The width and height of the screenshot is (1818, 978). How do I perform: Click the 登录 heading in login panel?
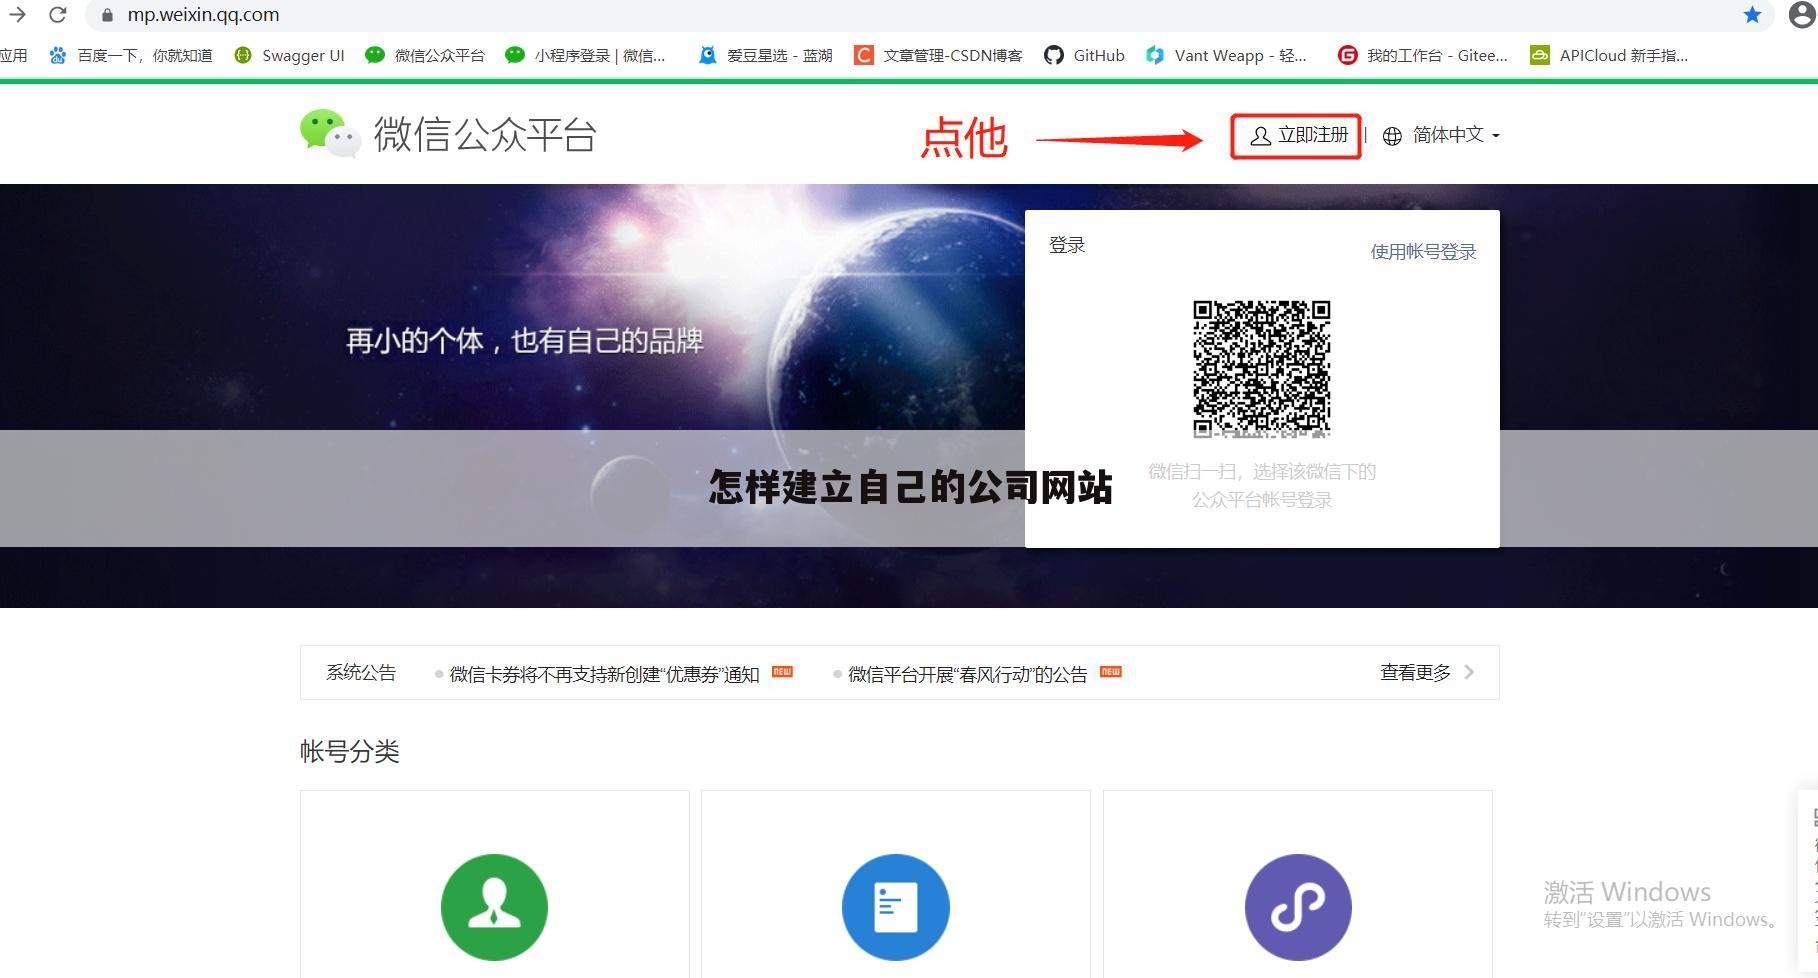(x=1067, y=245)
